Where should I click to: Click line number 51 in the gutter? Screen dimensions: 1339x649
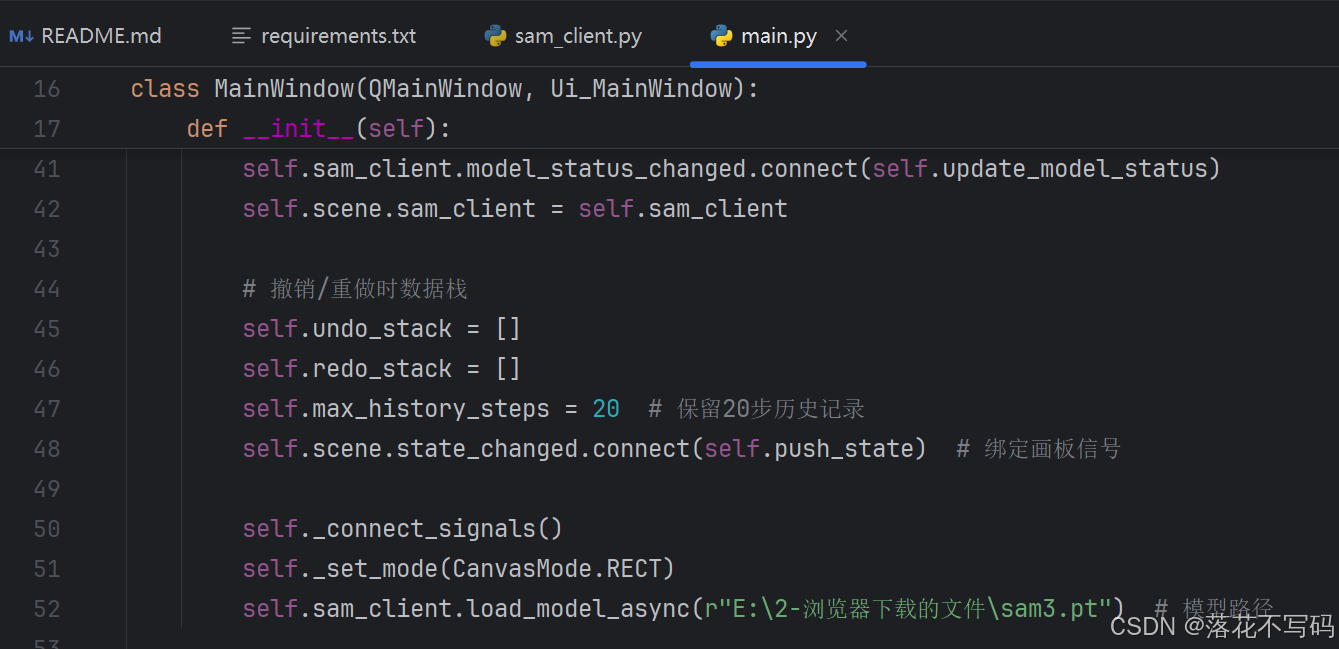click(47, 569)
